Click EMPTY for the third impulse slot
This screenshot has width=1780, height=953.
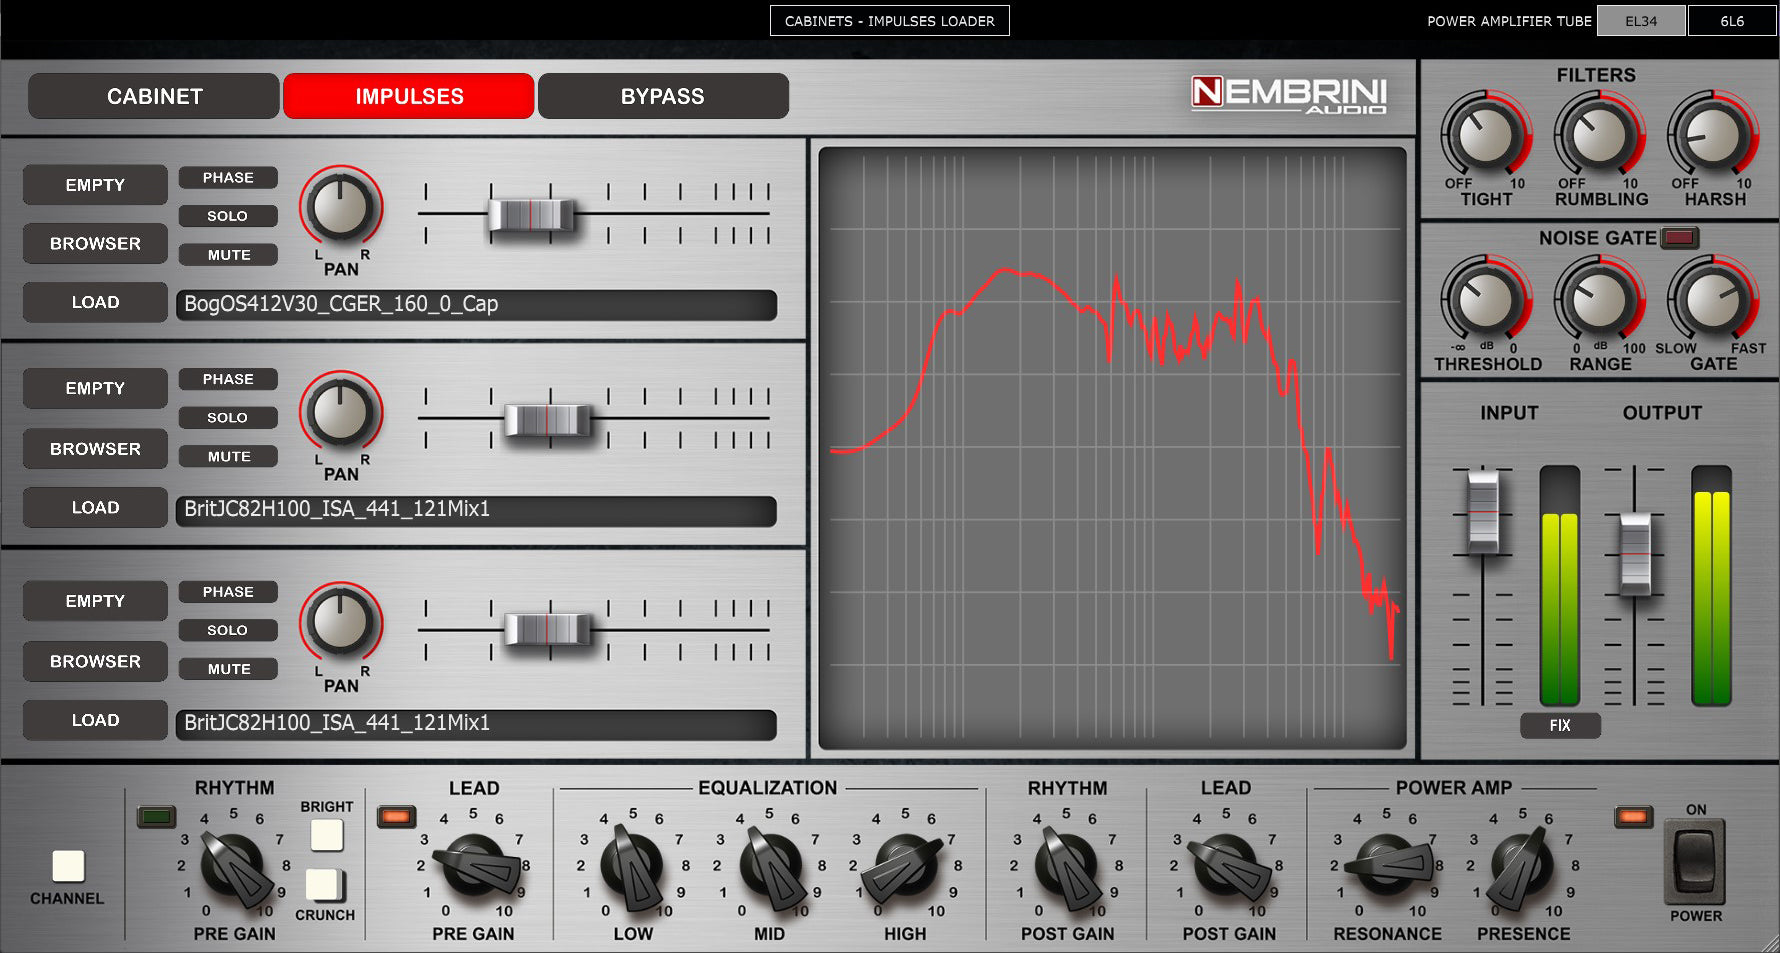pyautogui.click(x=95, y=601)
